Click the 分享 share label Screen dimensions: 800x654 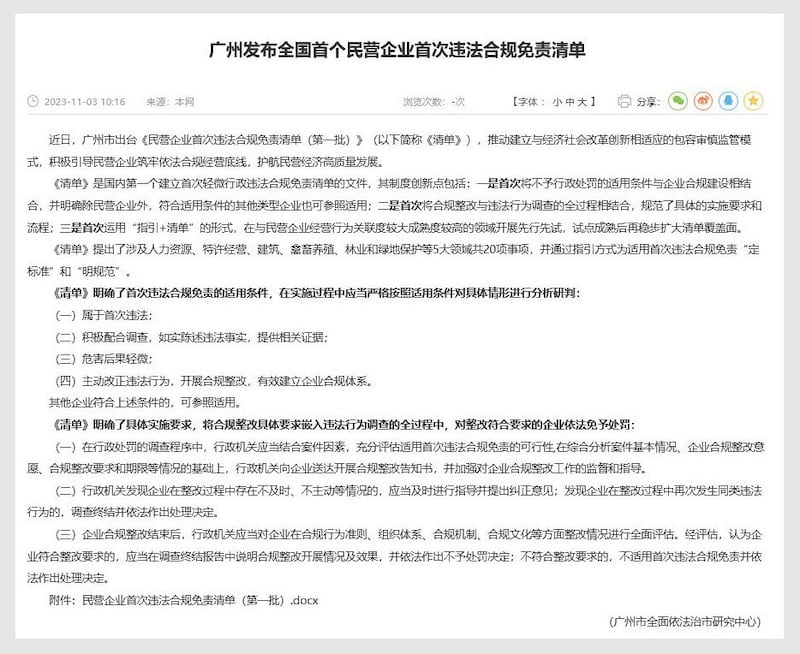click(648, 101)
